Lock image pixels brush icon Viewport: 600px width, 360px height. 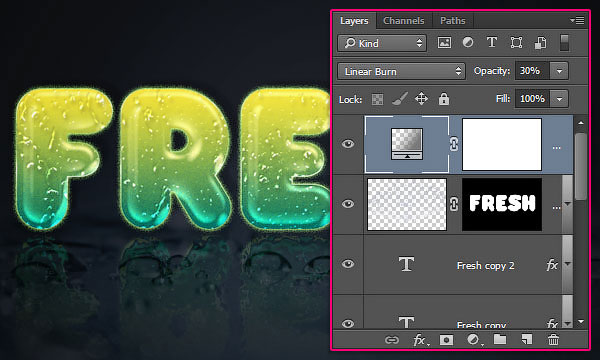pos(399,99)
